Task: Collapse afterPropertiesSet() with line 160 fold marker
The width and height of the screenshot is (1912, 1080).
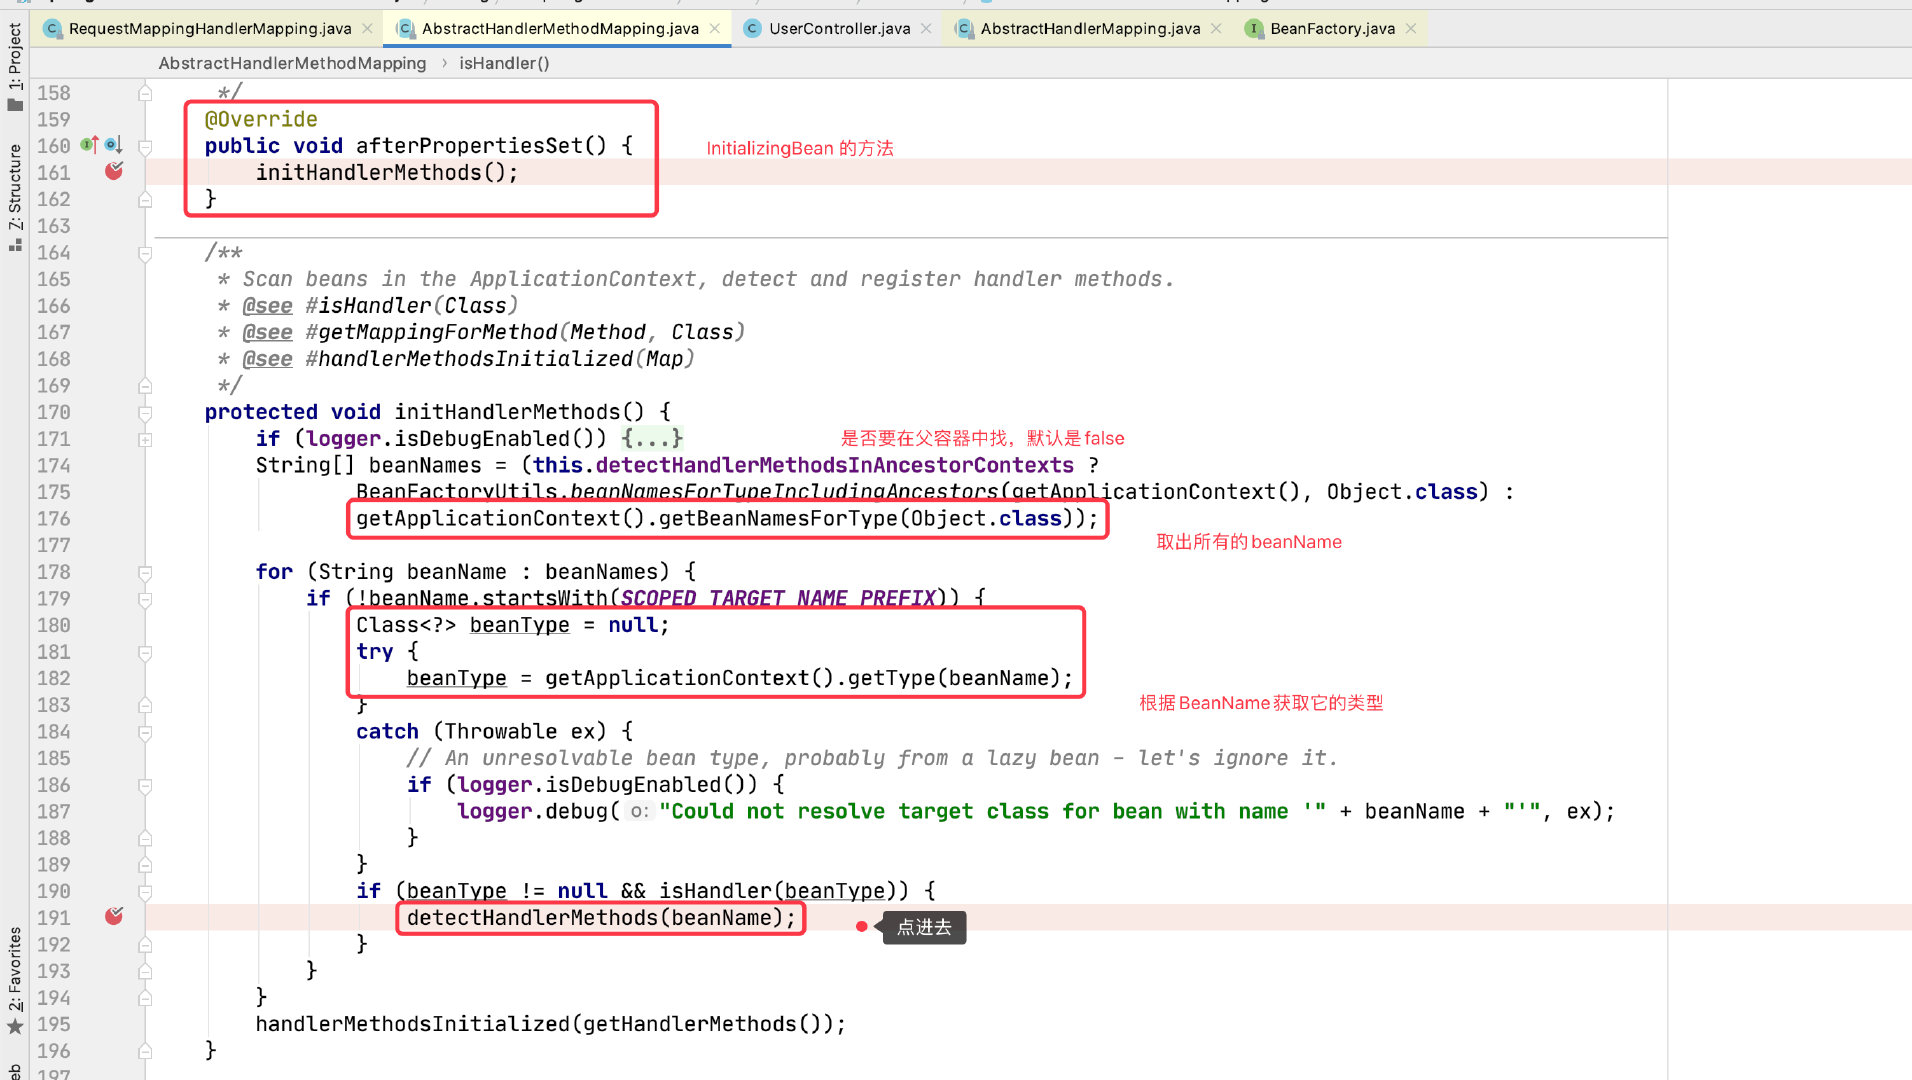Action: point(145,146)
